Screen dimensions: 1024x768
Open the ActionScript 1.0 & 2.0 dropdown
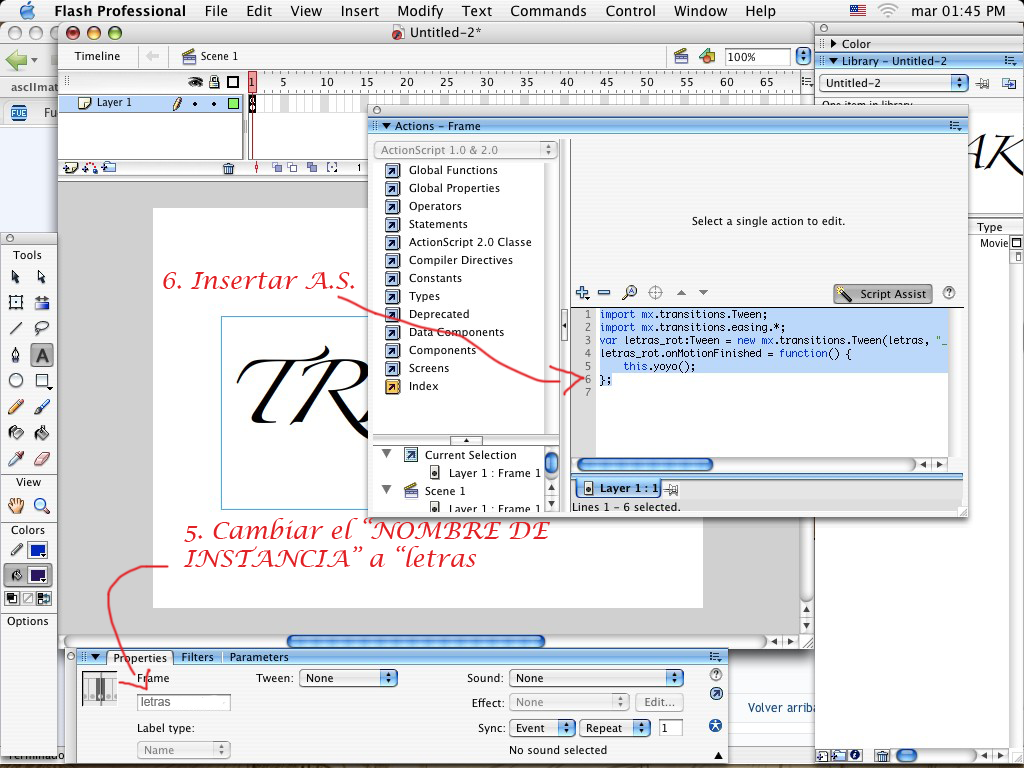[x=466, y=150]
